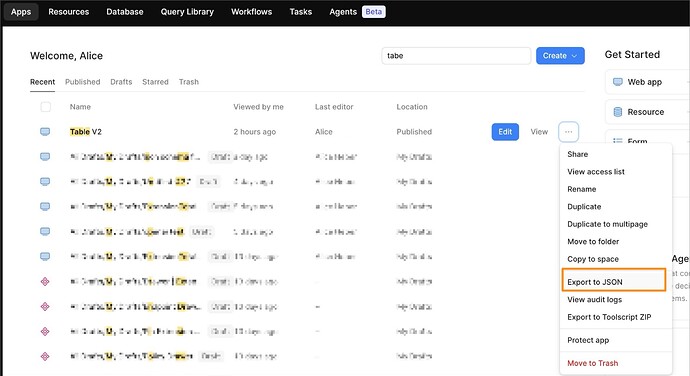This screenshot has width=690, height=376.
Task: Click the Resource card under Get Started
Action: pyautogui.click(x=647, y=112)
